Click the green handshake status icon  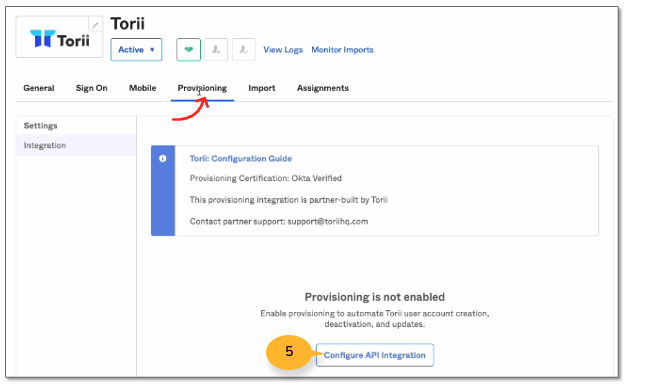[x=188, y=49]
